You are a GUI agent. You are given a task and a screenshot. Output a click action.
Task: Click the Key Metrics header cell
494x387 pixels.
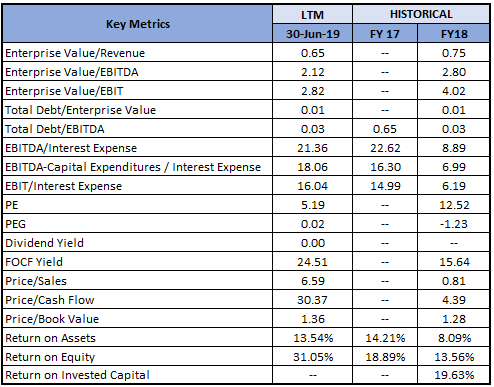tap(138, 24)
